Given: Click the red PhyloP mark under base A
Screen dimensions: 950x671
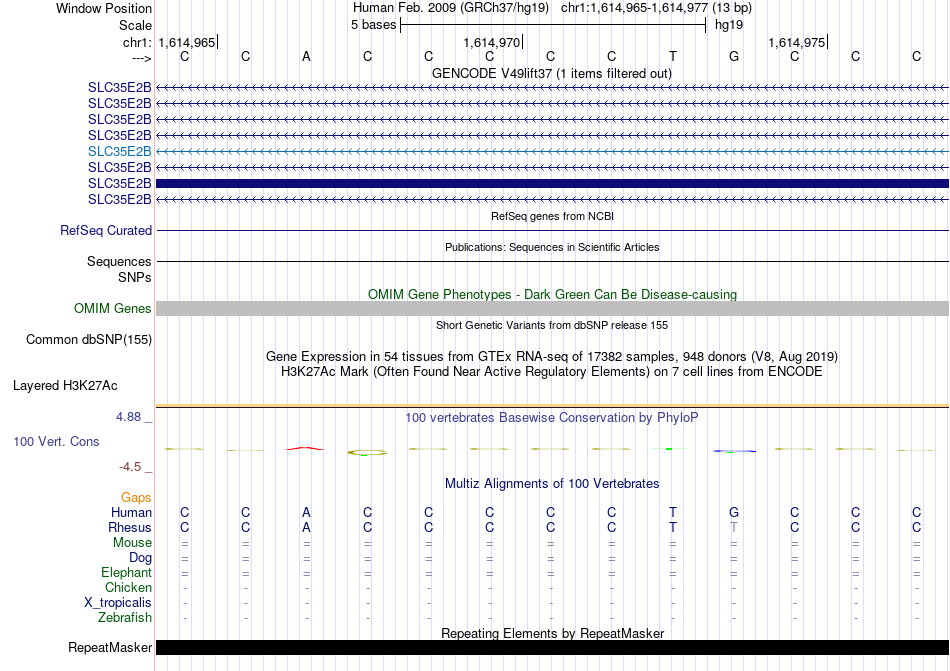Looking at the screenshot, I should click(x=305, y=449).
